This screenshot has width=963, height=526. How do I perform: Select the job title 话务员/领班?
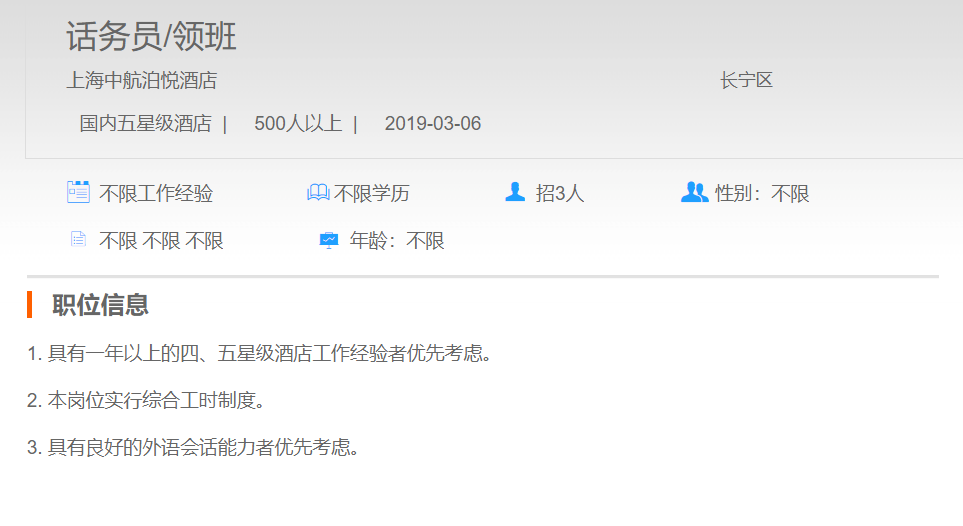click(151, 37)
